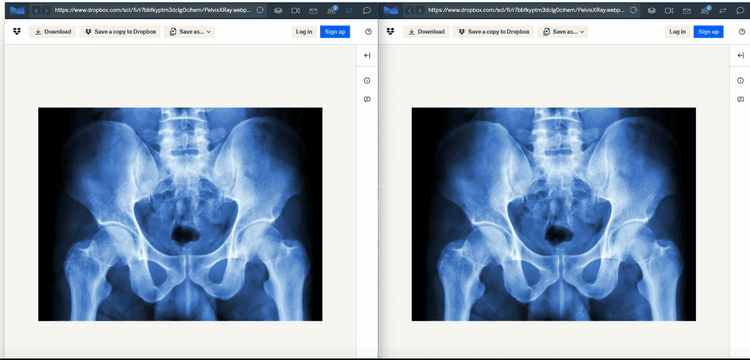Collapse sidebar arrow in right window
Image resolution: width=750 pixels, height=360 pixels.
coord(740,55)
